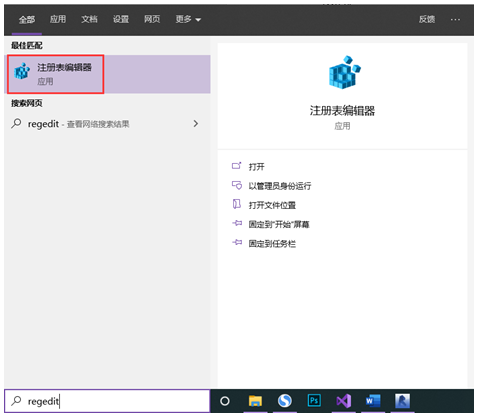Switch to the 网页 tab
The height and width of the screenshot is (419, 478).
click(x=152, y=19)
